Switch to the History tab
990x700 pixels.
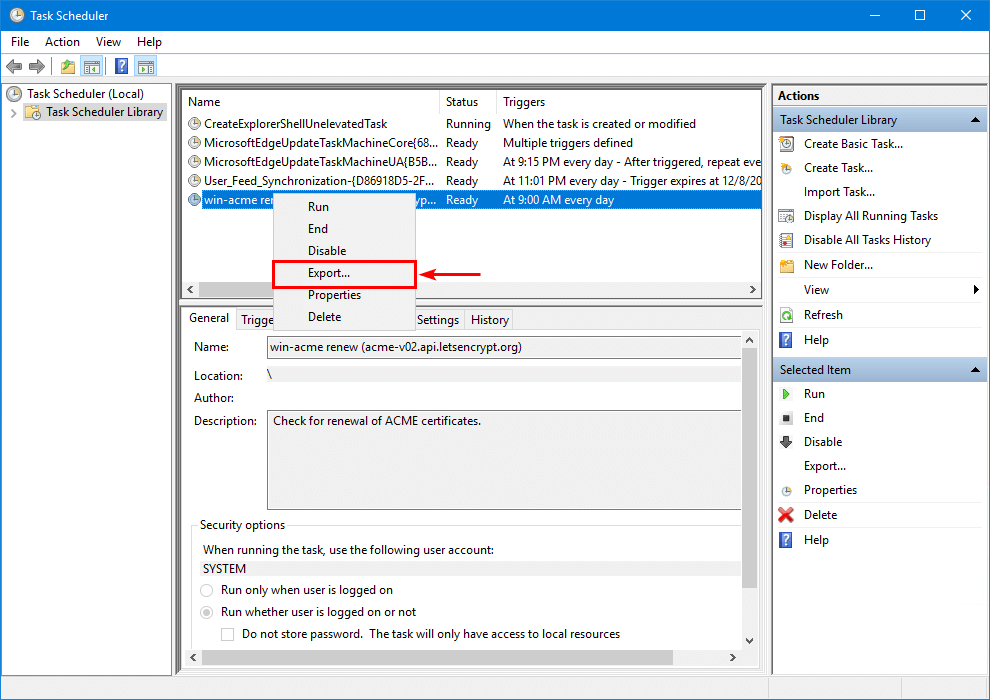click(489, 320)
